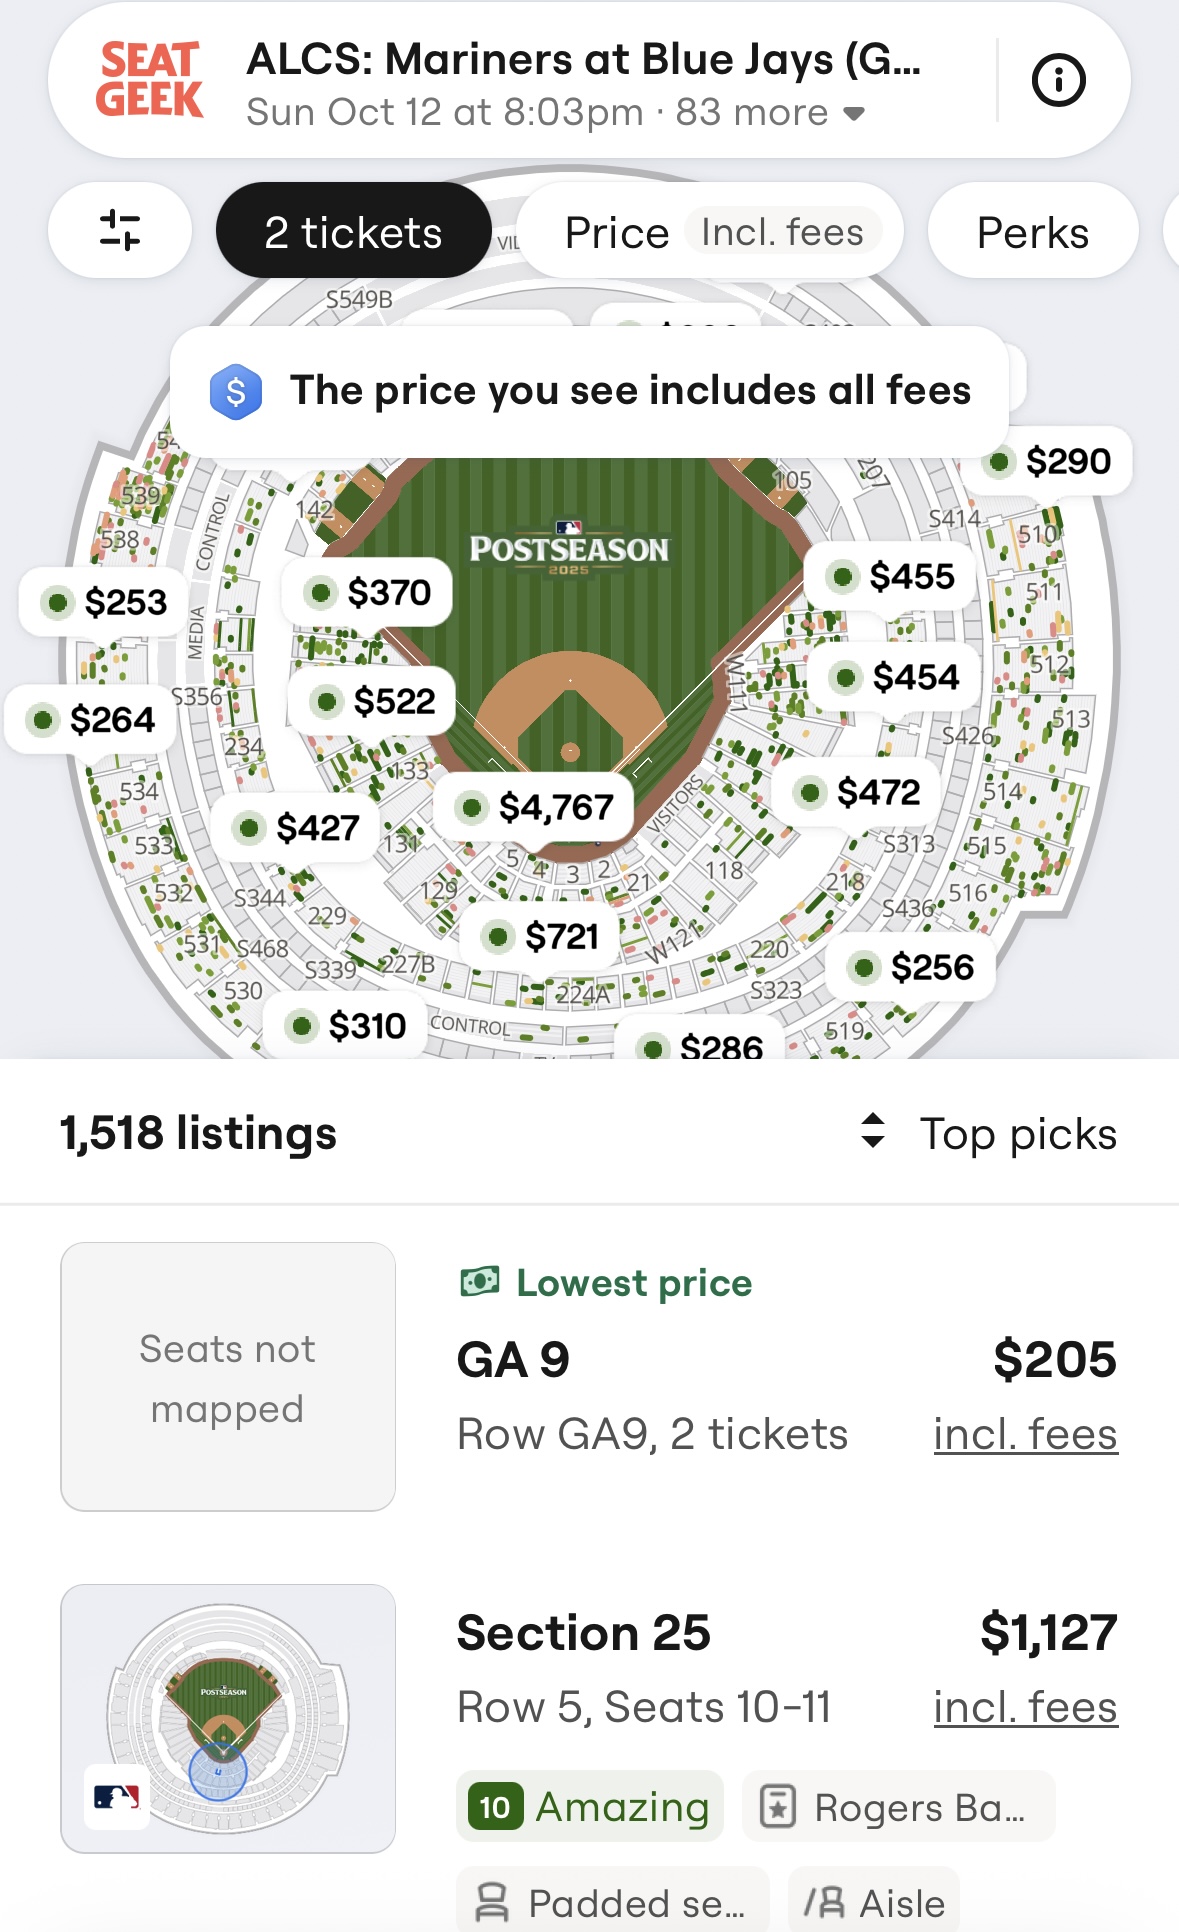This screenshot has width=1179, height=1932.
Task: Tap the Padded seats feature chip
Action: (613, 1901)
